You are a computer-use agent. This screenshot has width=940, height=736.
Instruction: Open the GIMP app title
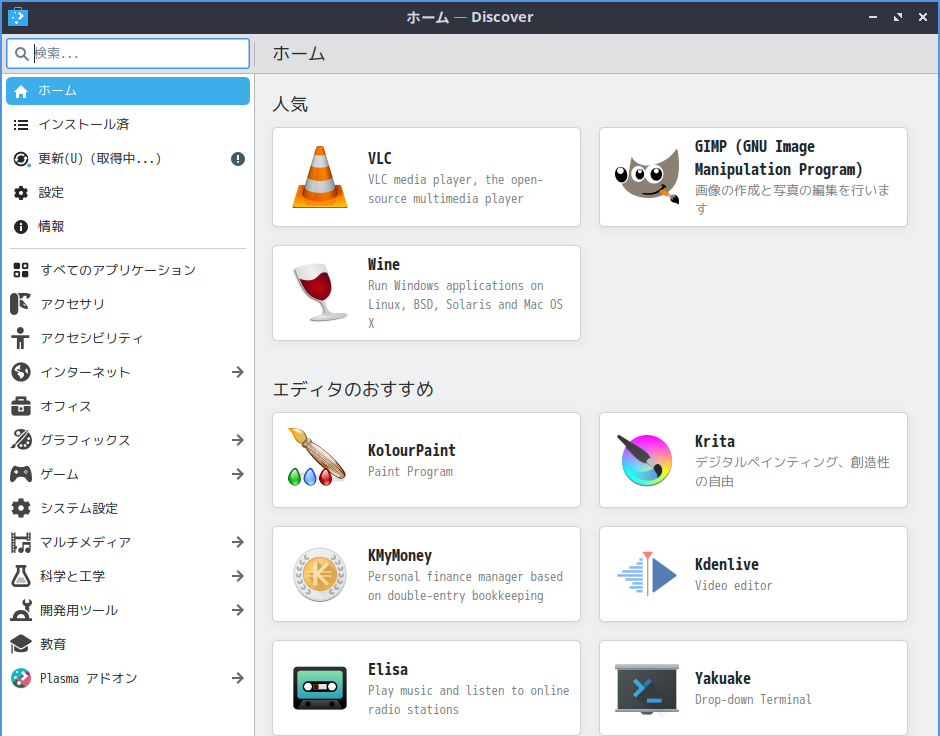tap(778, 158)
